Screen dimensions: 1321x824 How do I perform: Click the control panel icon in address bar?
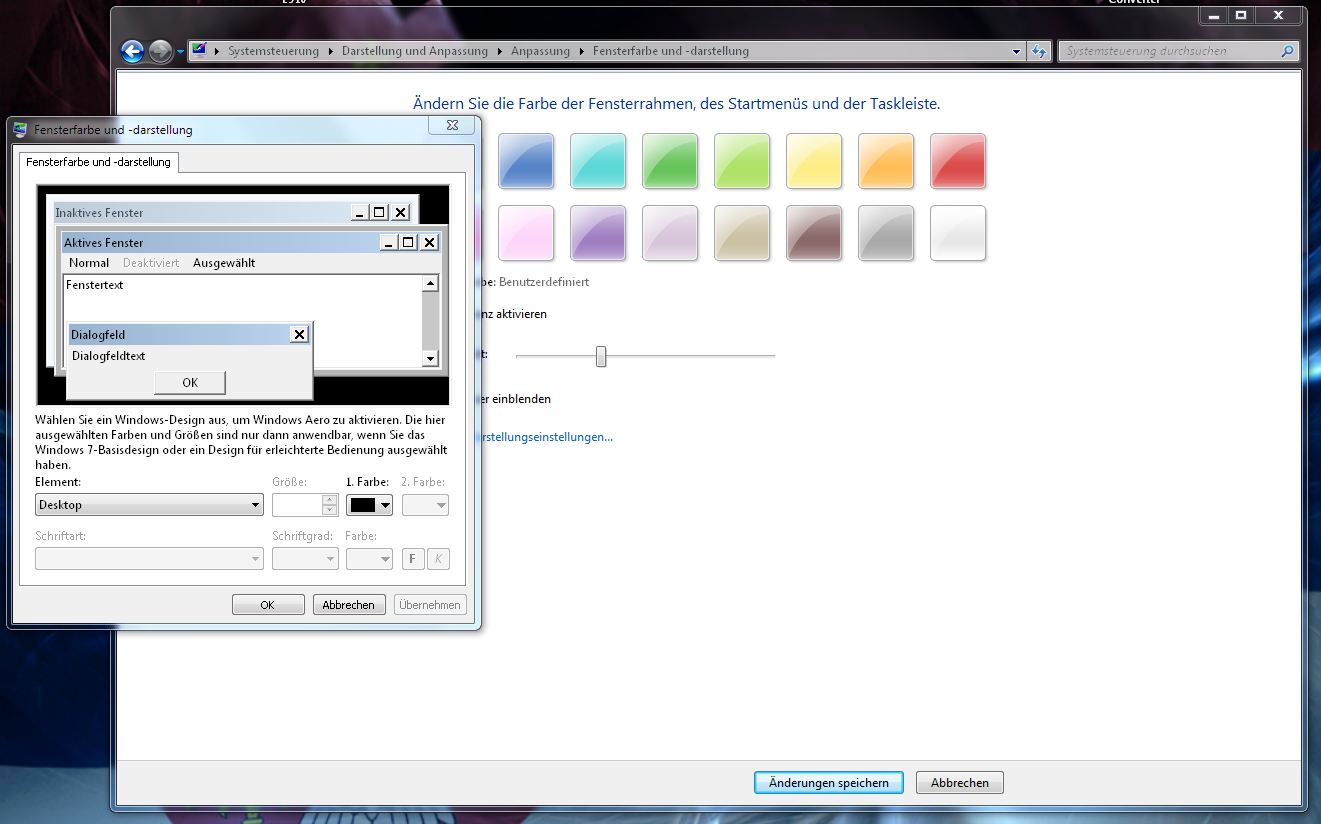click(x=199, y=50)
